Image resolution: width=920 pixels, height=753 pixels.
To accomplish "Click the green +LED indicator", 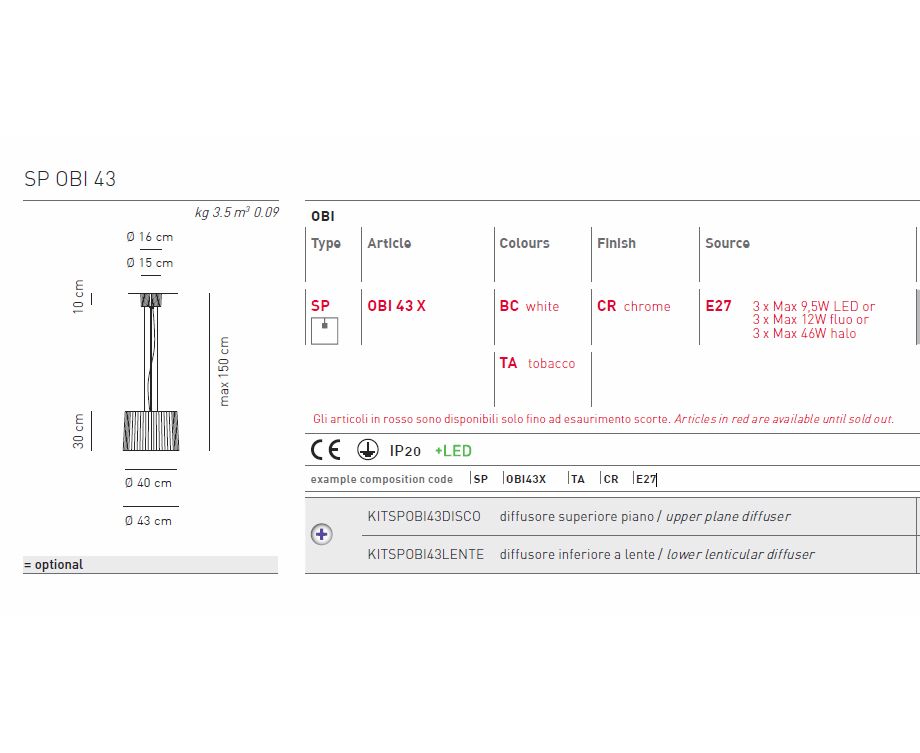I will [x=453, y=451].
